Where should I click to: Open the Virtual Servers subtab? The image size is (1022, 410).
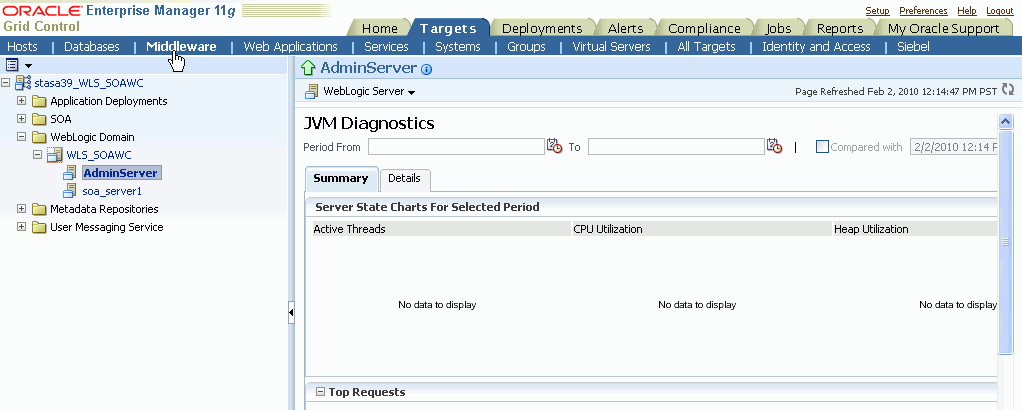point(611,46)
